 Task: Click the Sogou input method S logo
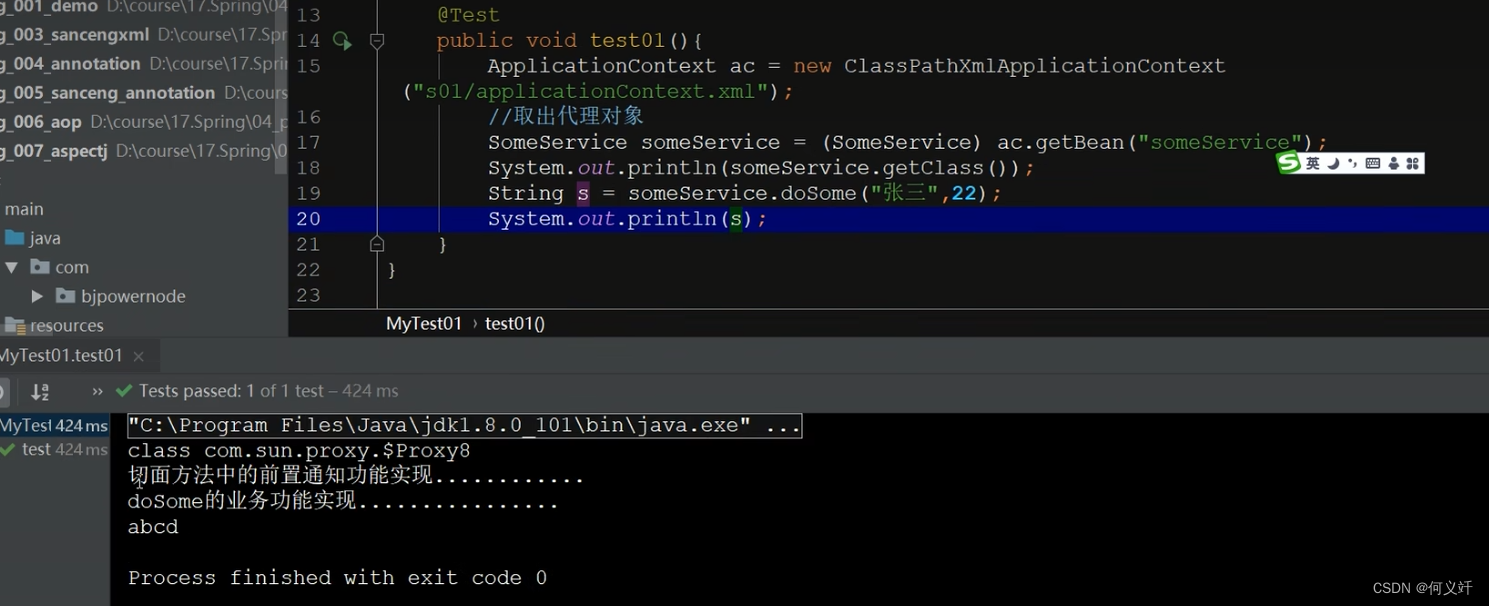pyautogui.click(x=1289, y=163)
